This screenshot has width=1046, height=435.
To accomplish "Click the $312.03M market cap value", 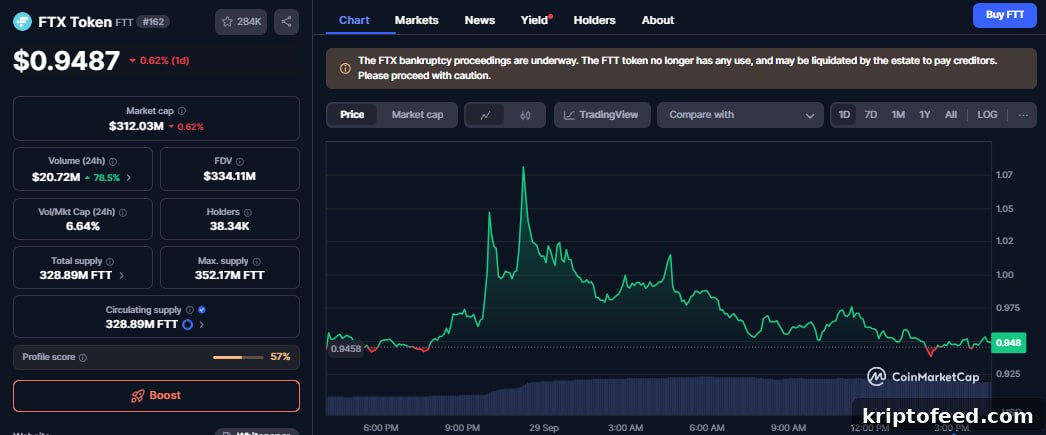I will [x=136, y=126].
